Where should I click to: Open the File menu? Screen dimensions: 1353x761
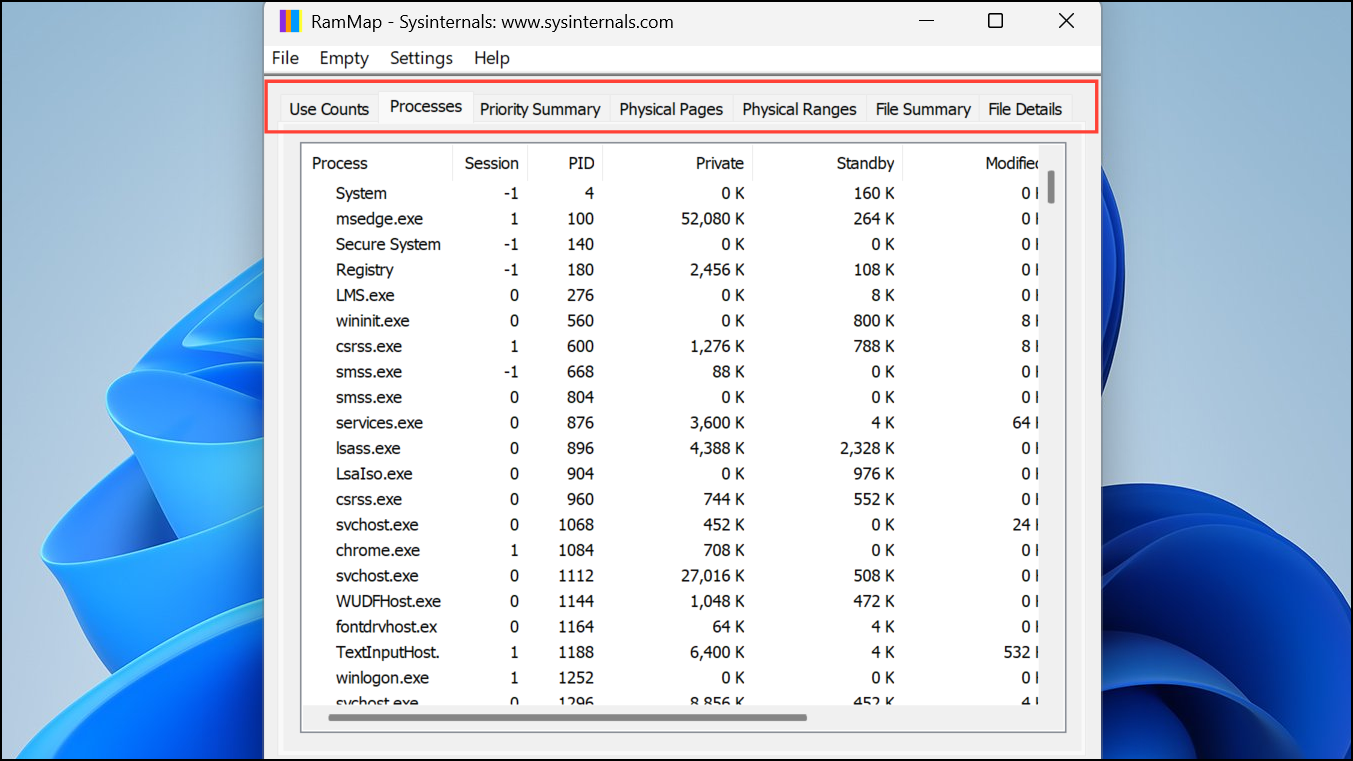pos(285,58)
